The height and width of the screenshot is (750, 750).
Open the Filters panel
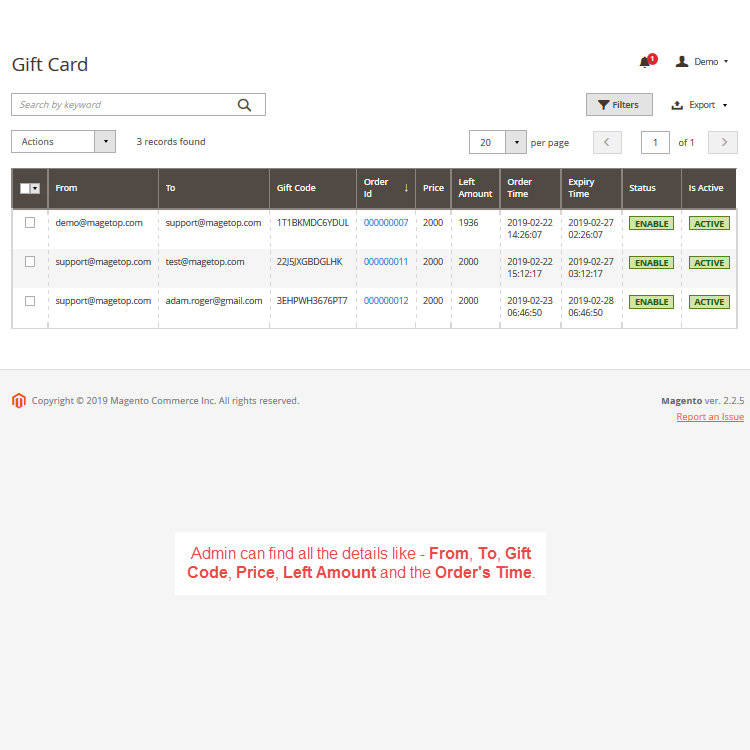619,104
